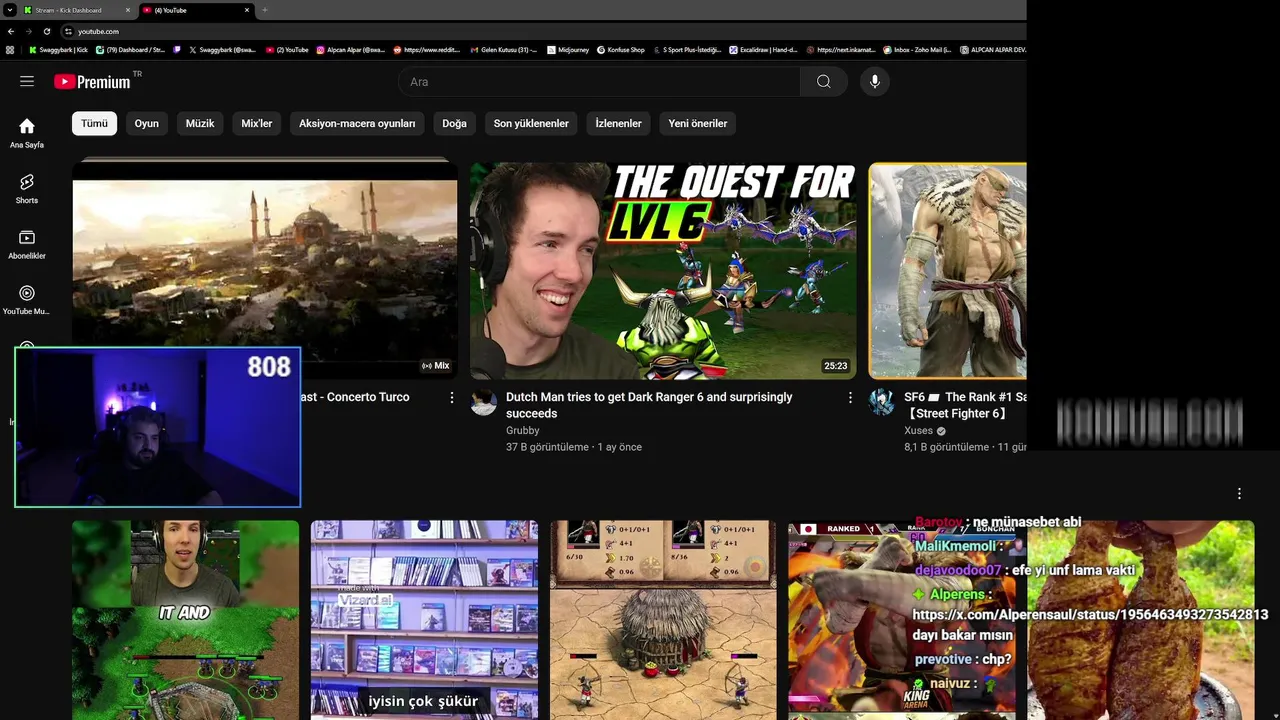Open Ana Sayfa in the sidebar
Viewport: 1280px width, 720px height.
(27, 133)
